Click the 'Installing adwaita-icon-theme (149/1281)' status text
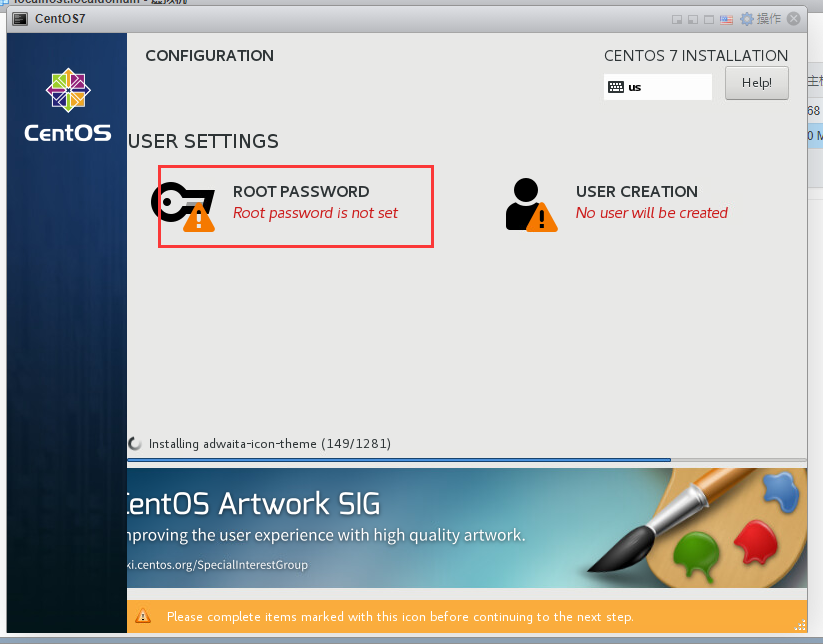The image size is (823, 644). (270, 444)
